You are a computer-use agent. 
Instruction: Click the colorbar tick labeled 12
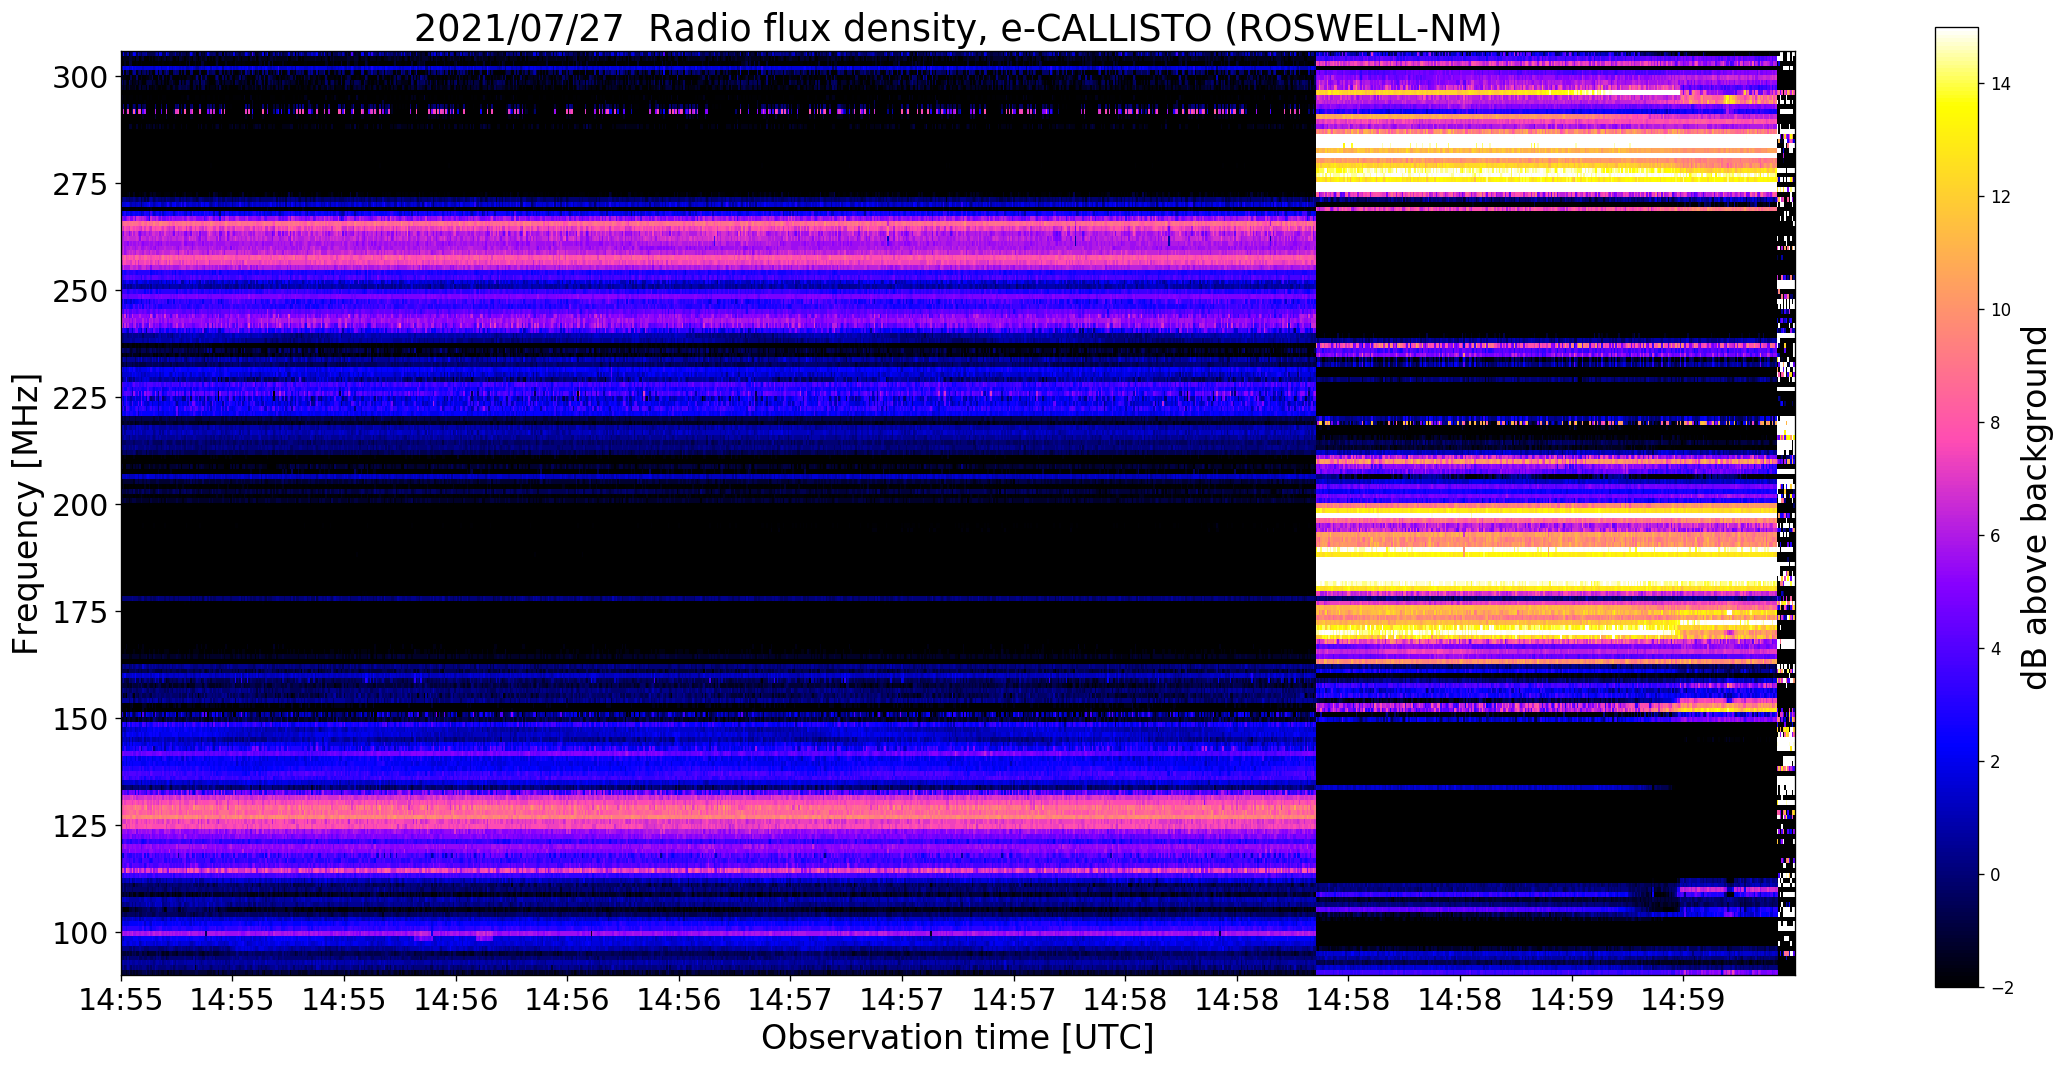[2001, 197]
